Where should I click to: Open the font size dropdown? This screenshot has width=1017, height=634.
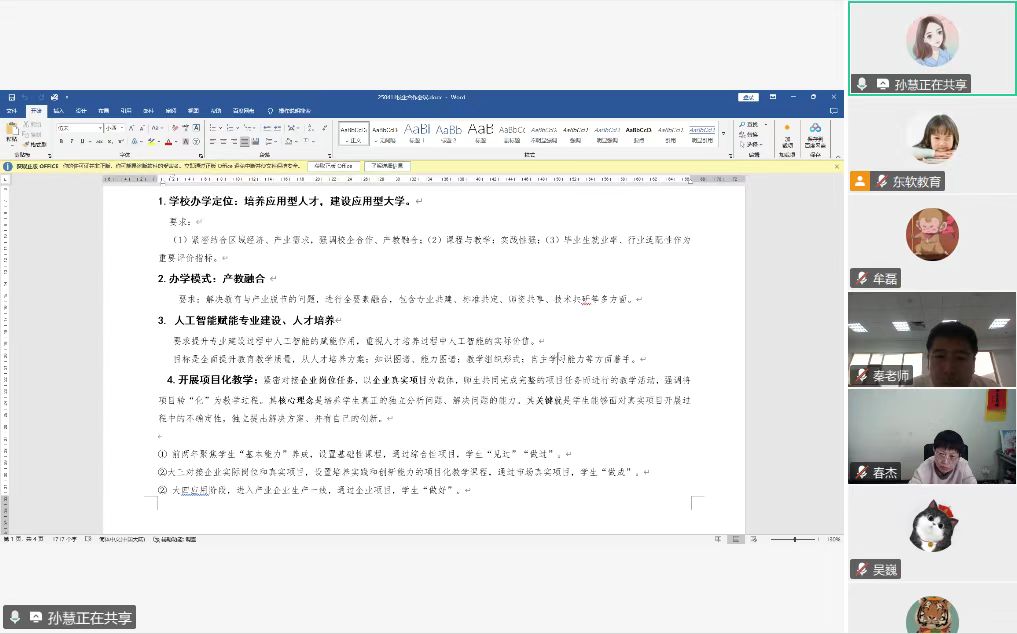pos(124,128)
